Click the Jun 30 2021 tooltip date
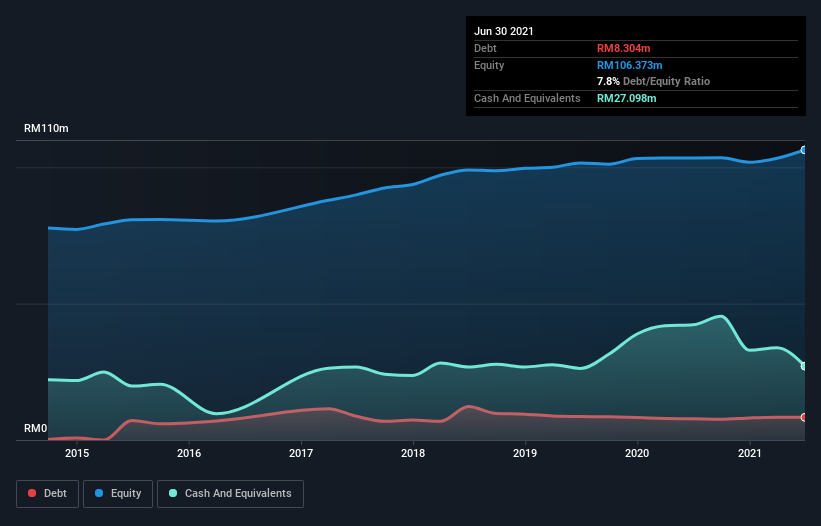 [504, 31]
